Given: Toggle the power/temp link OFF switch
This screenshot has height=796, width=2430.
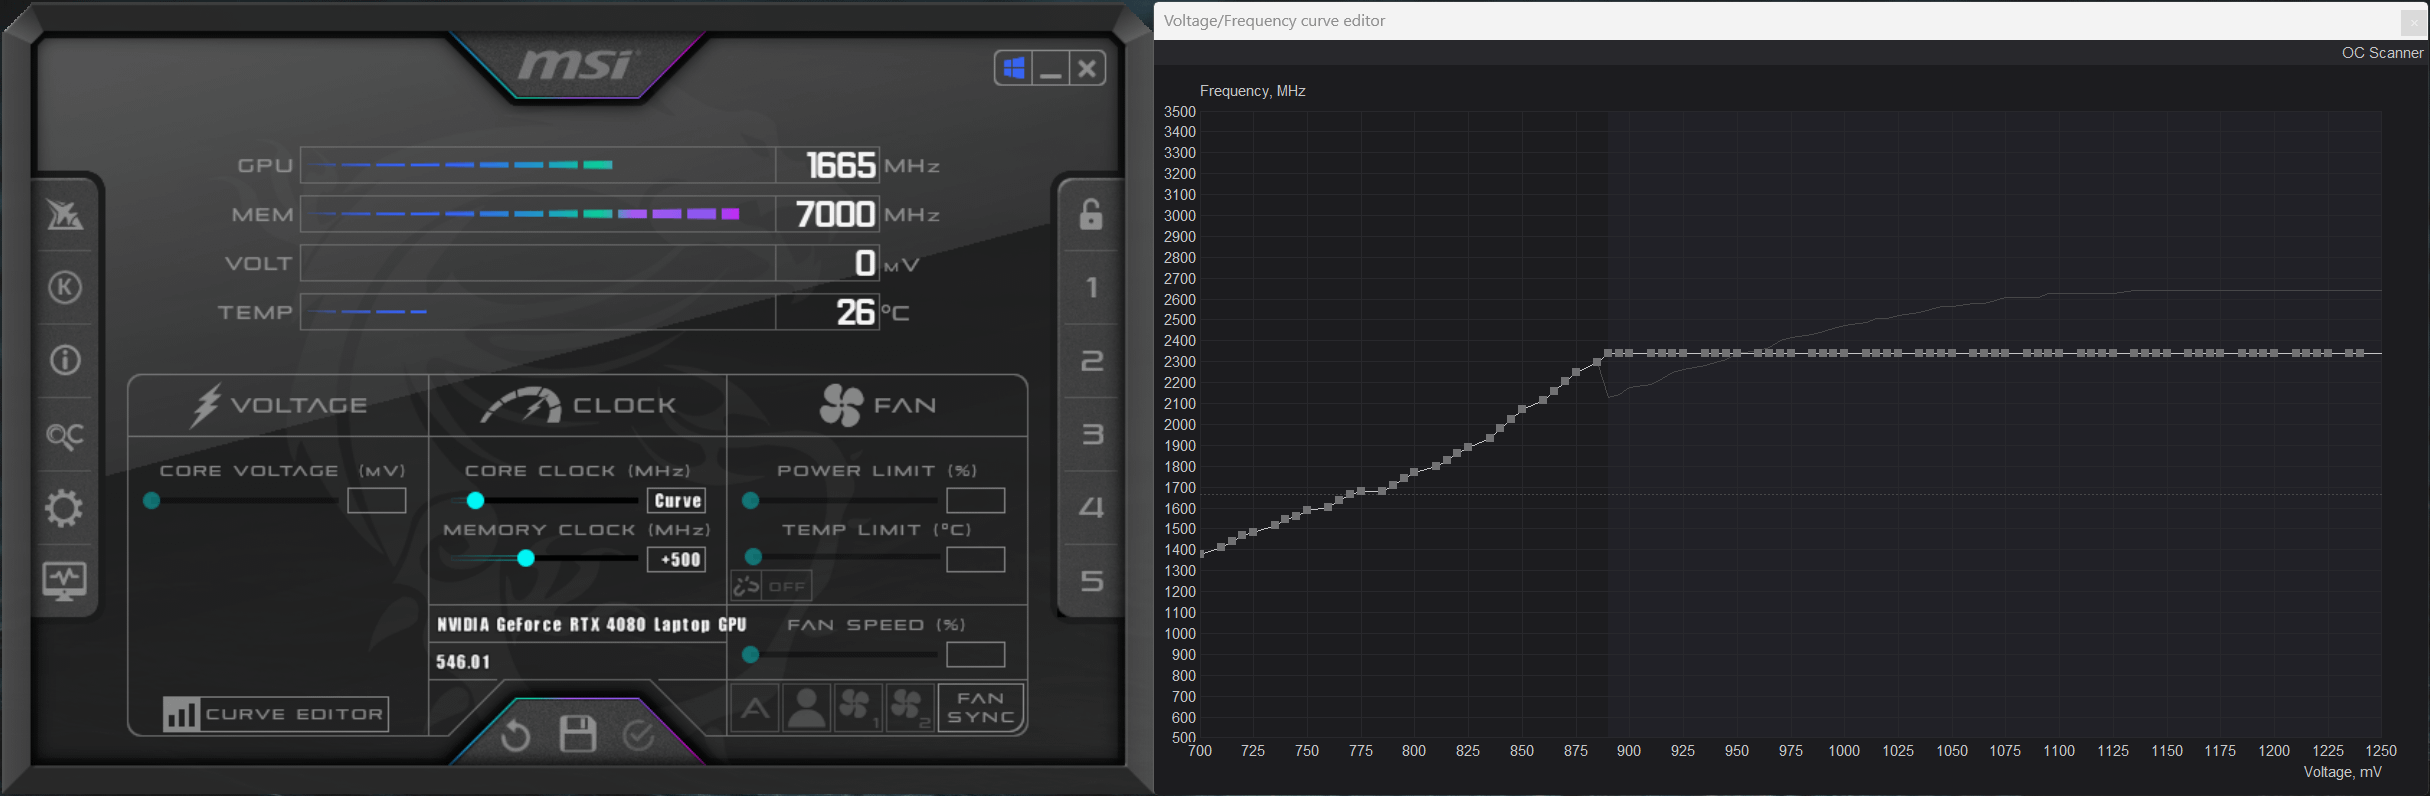Looking at the screenshot, I should pyautogui.click(x=771, y=586).
